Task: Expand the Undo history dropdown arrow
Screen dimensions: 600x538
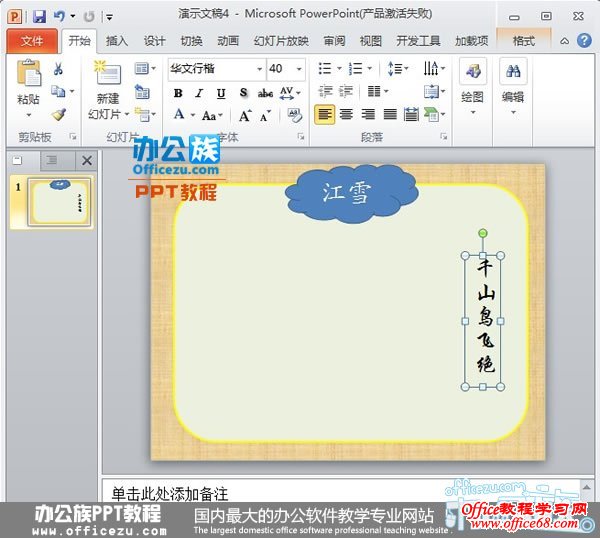Action: point(73,17)
